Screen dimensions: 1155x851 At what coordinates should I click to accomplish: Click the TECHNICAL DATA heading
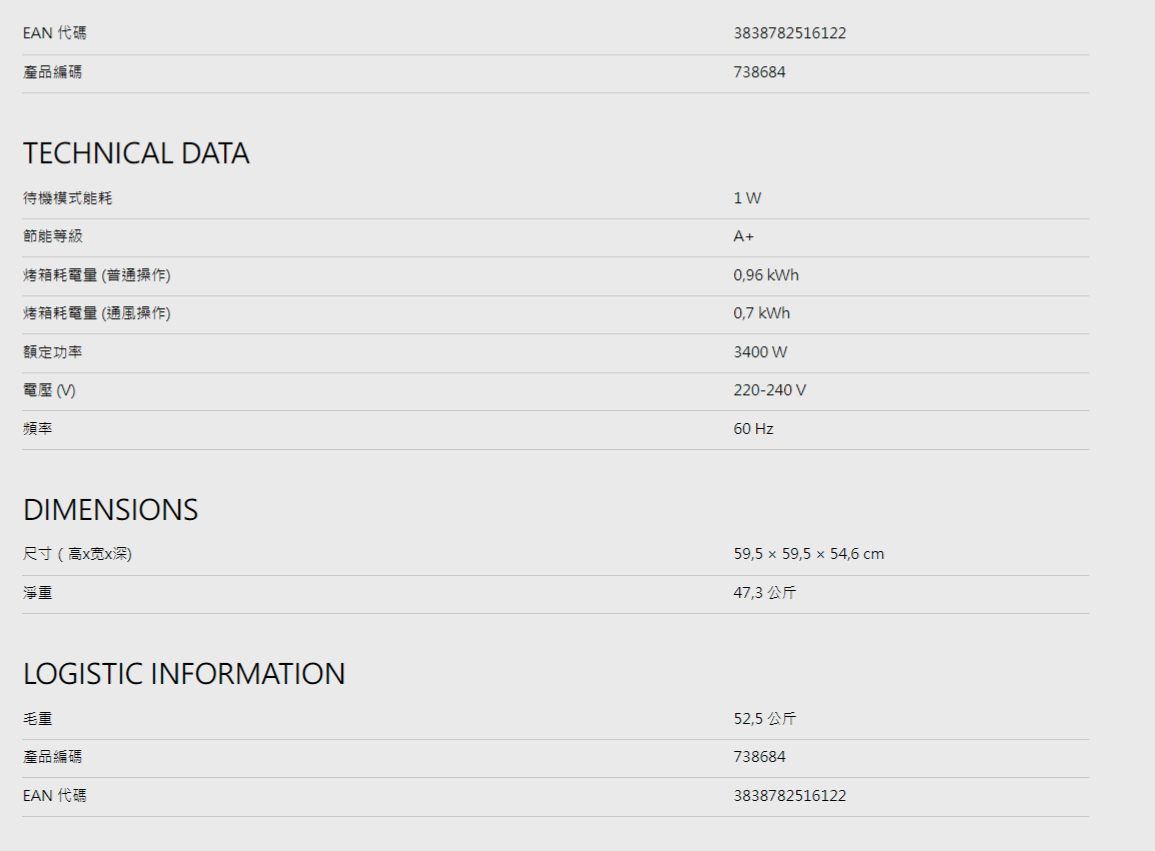pyautogui.click(x=136, y=154)
